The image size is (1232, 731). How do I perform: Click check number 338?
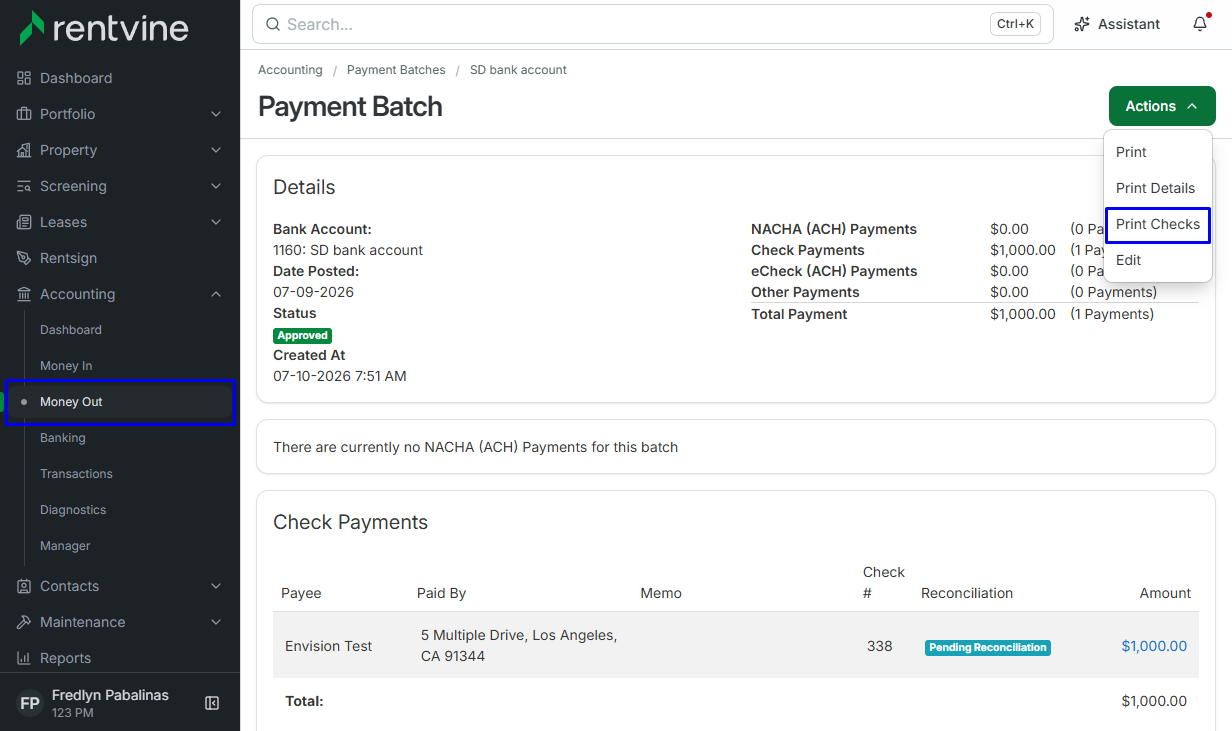click(879, 646)
